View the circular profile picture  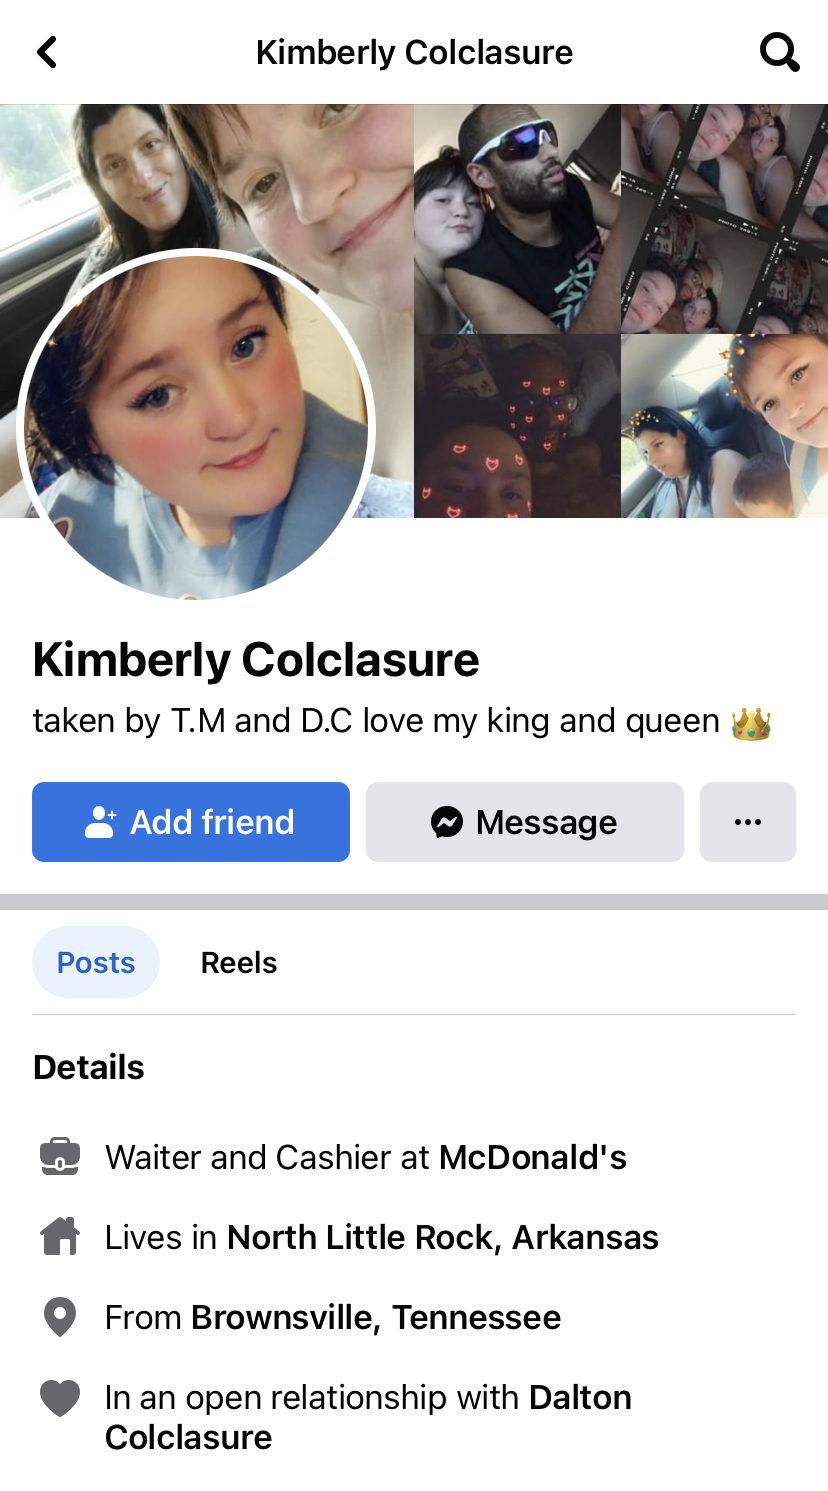coord(196,424)
